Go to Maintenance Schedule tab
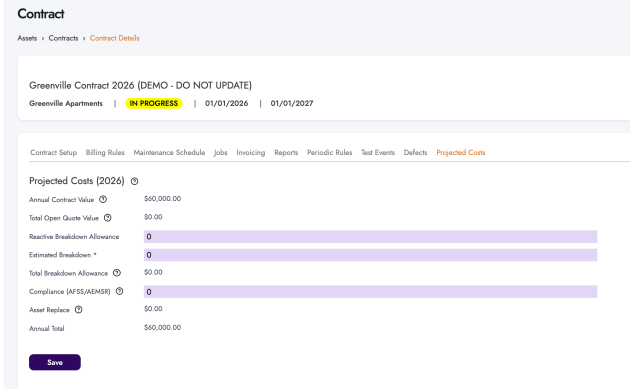This screenshot has width=630, height=389. 169,153
